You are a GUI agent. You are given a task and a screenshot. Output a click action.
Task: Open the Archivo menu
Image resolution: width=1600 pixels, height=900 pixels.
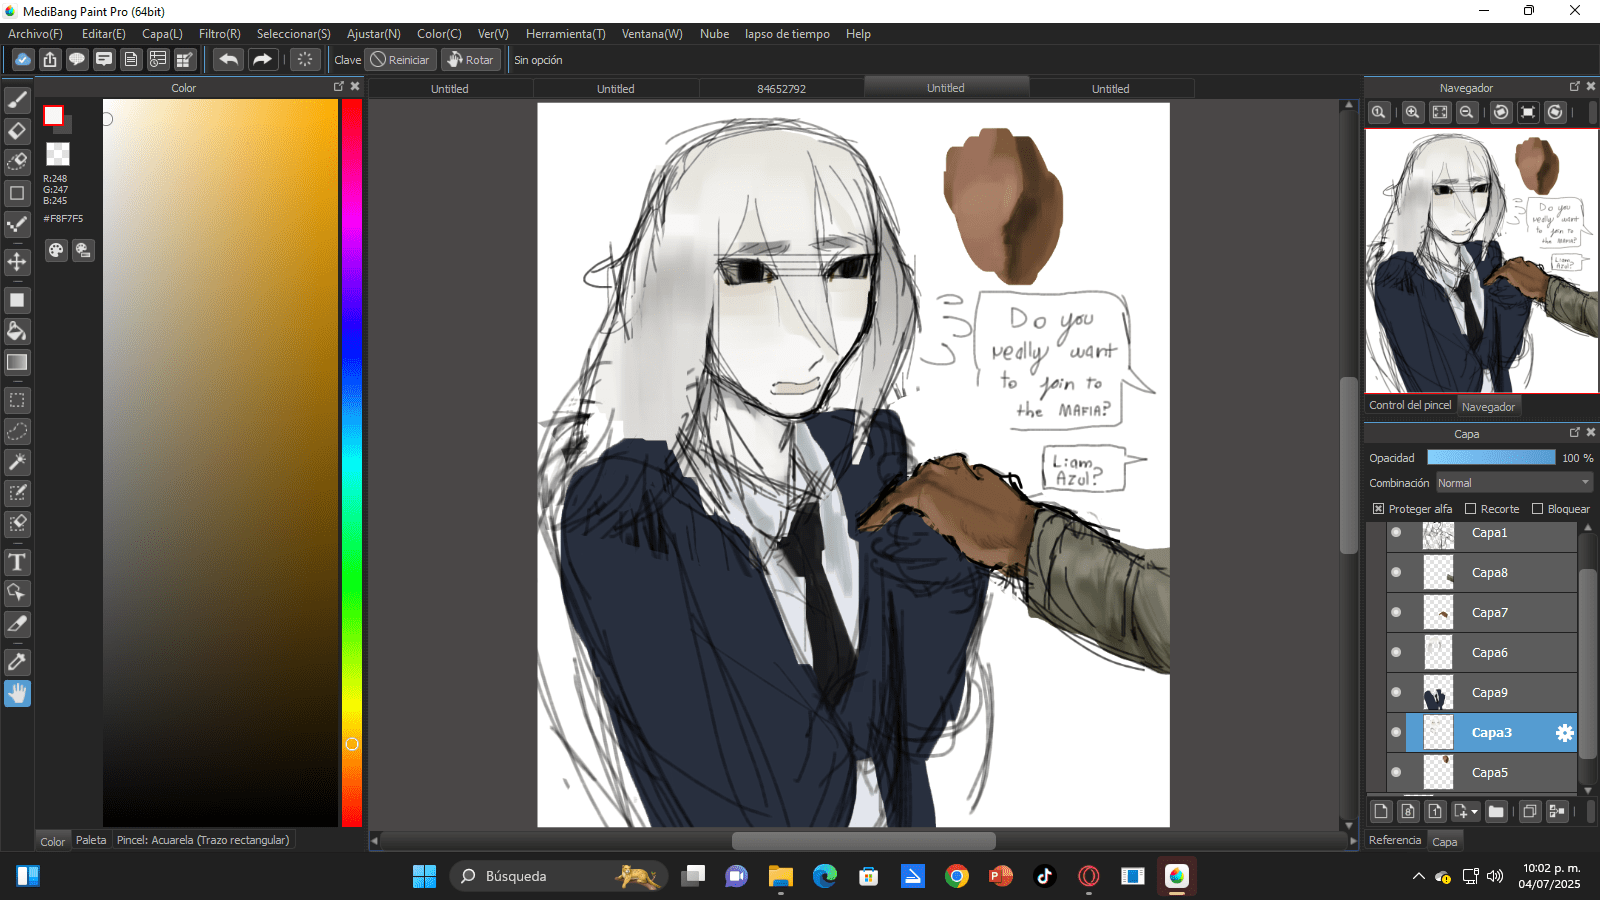[35, 34]
